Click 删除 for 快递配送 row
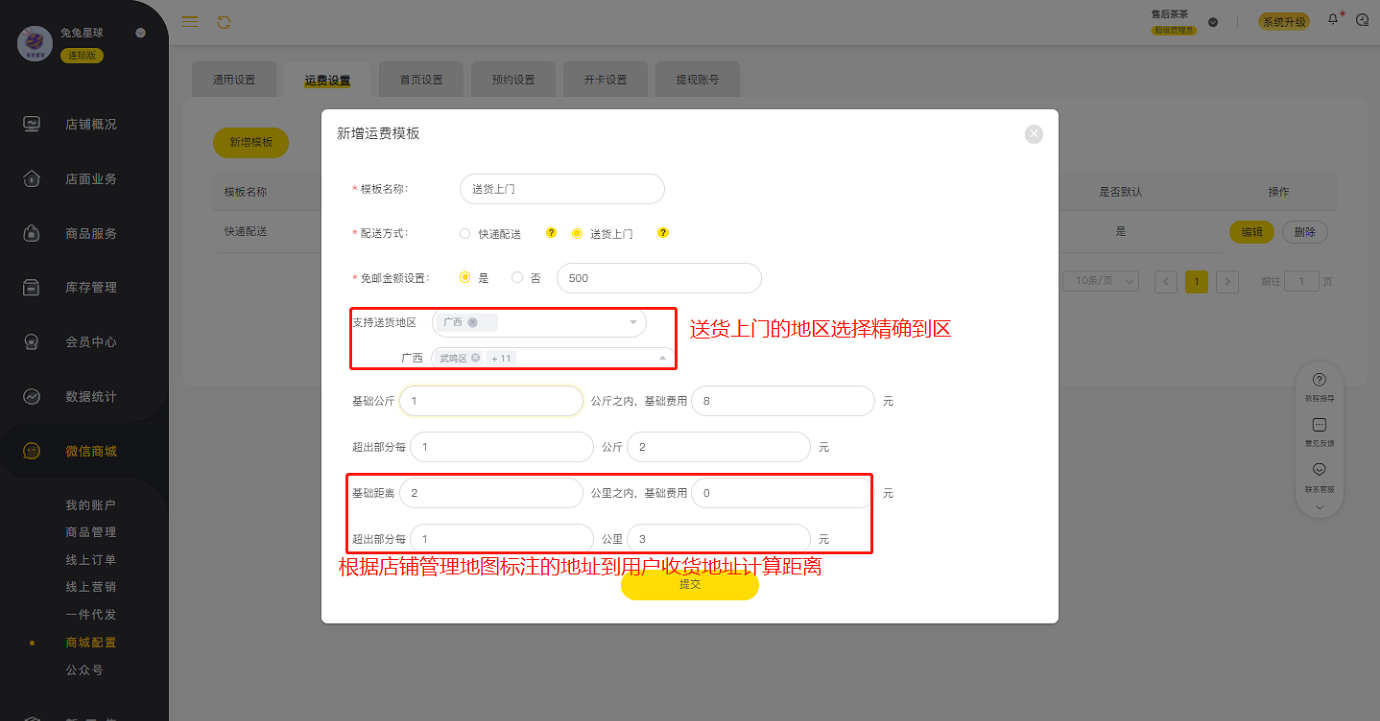 1305,232
